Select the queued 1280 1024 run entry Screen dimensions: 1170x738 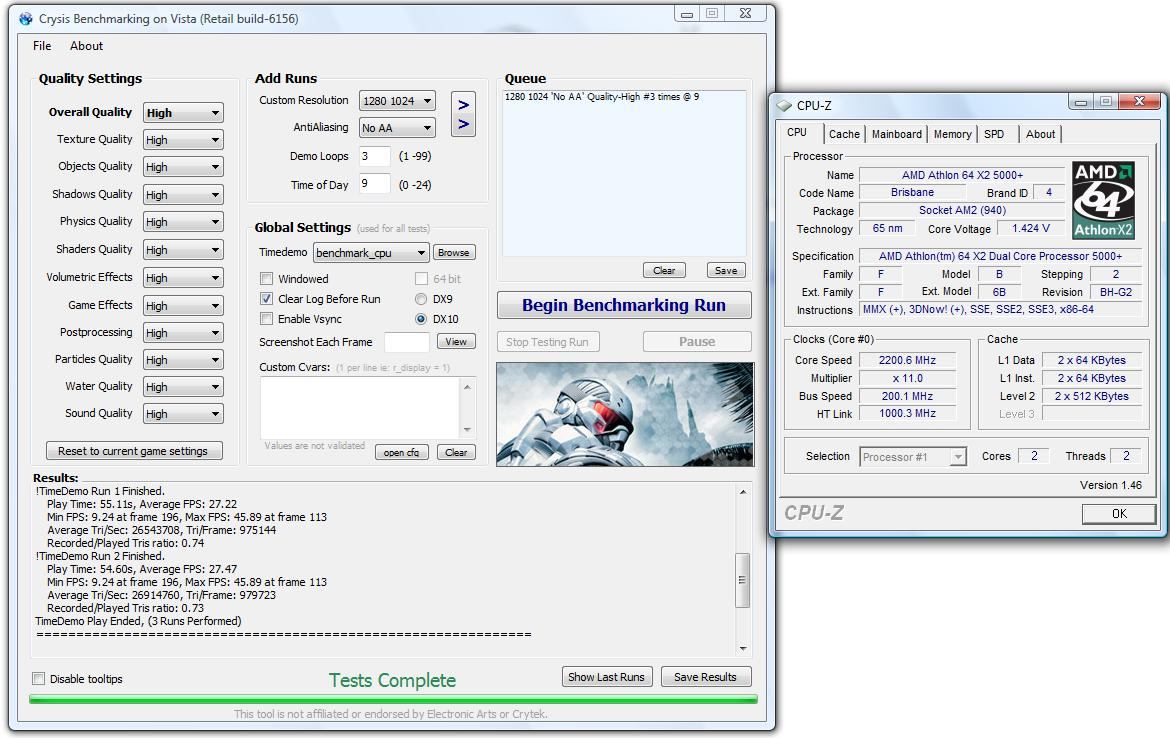[601, 97]
